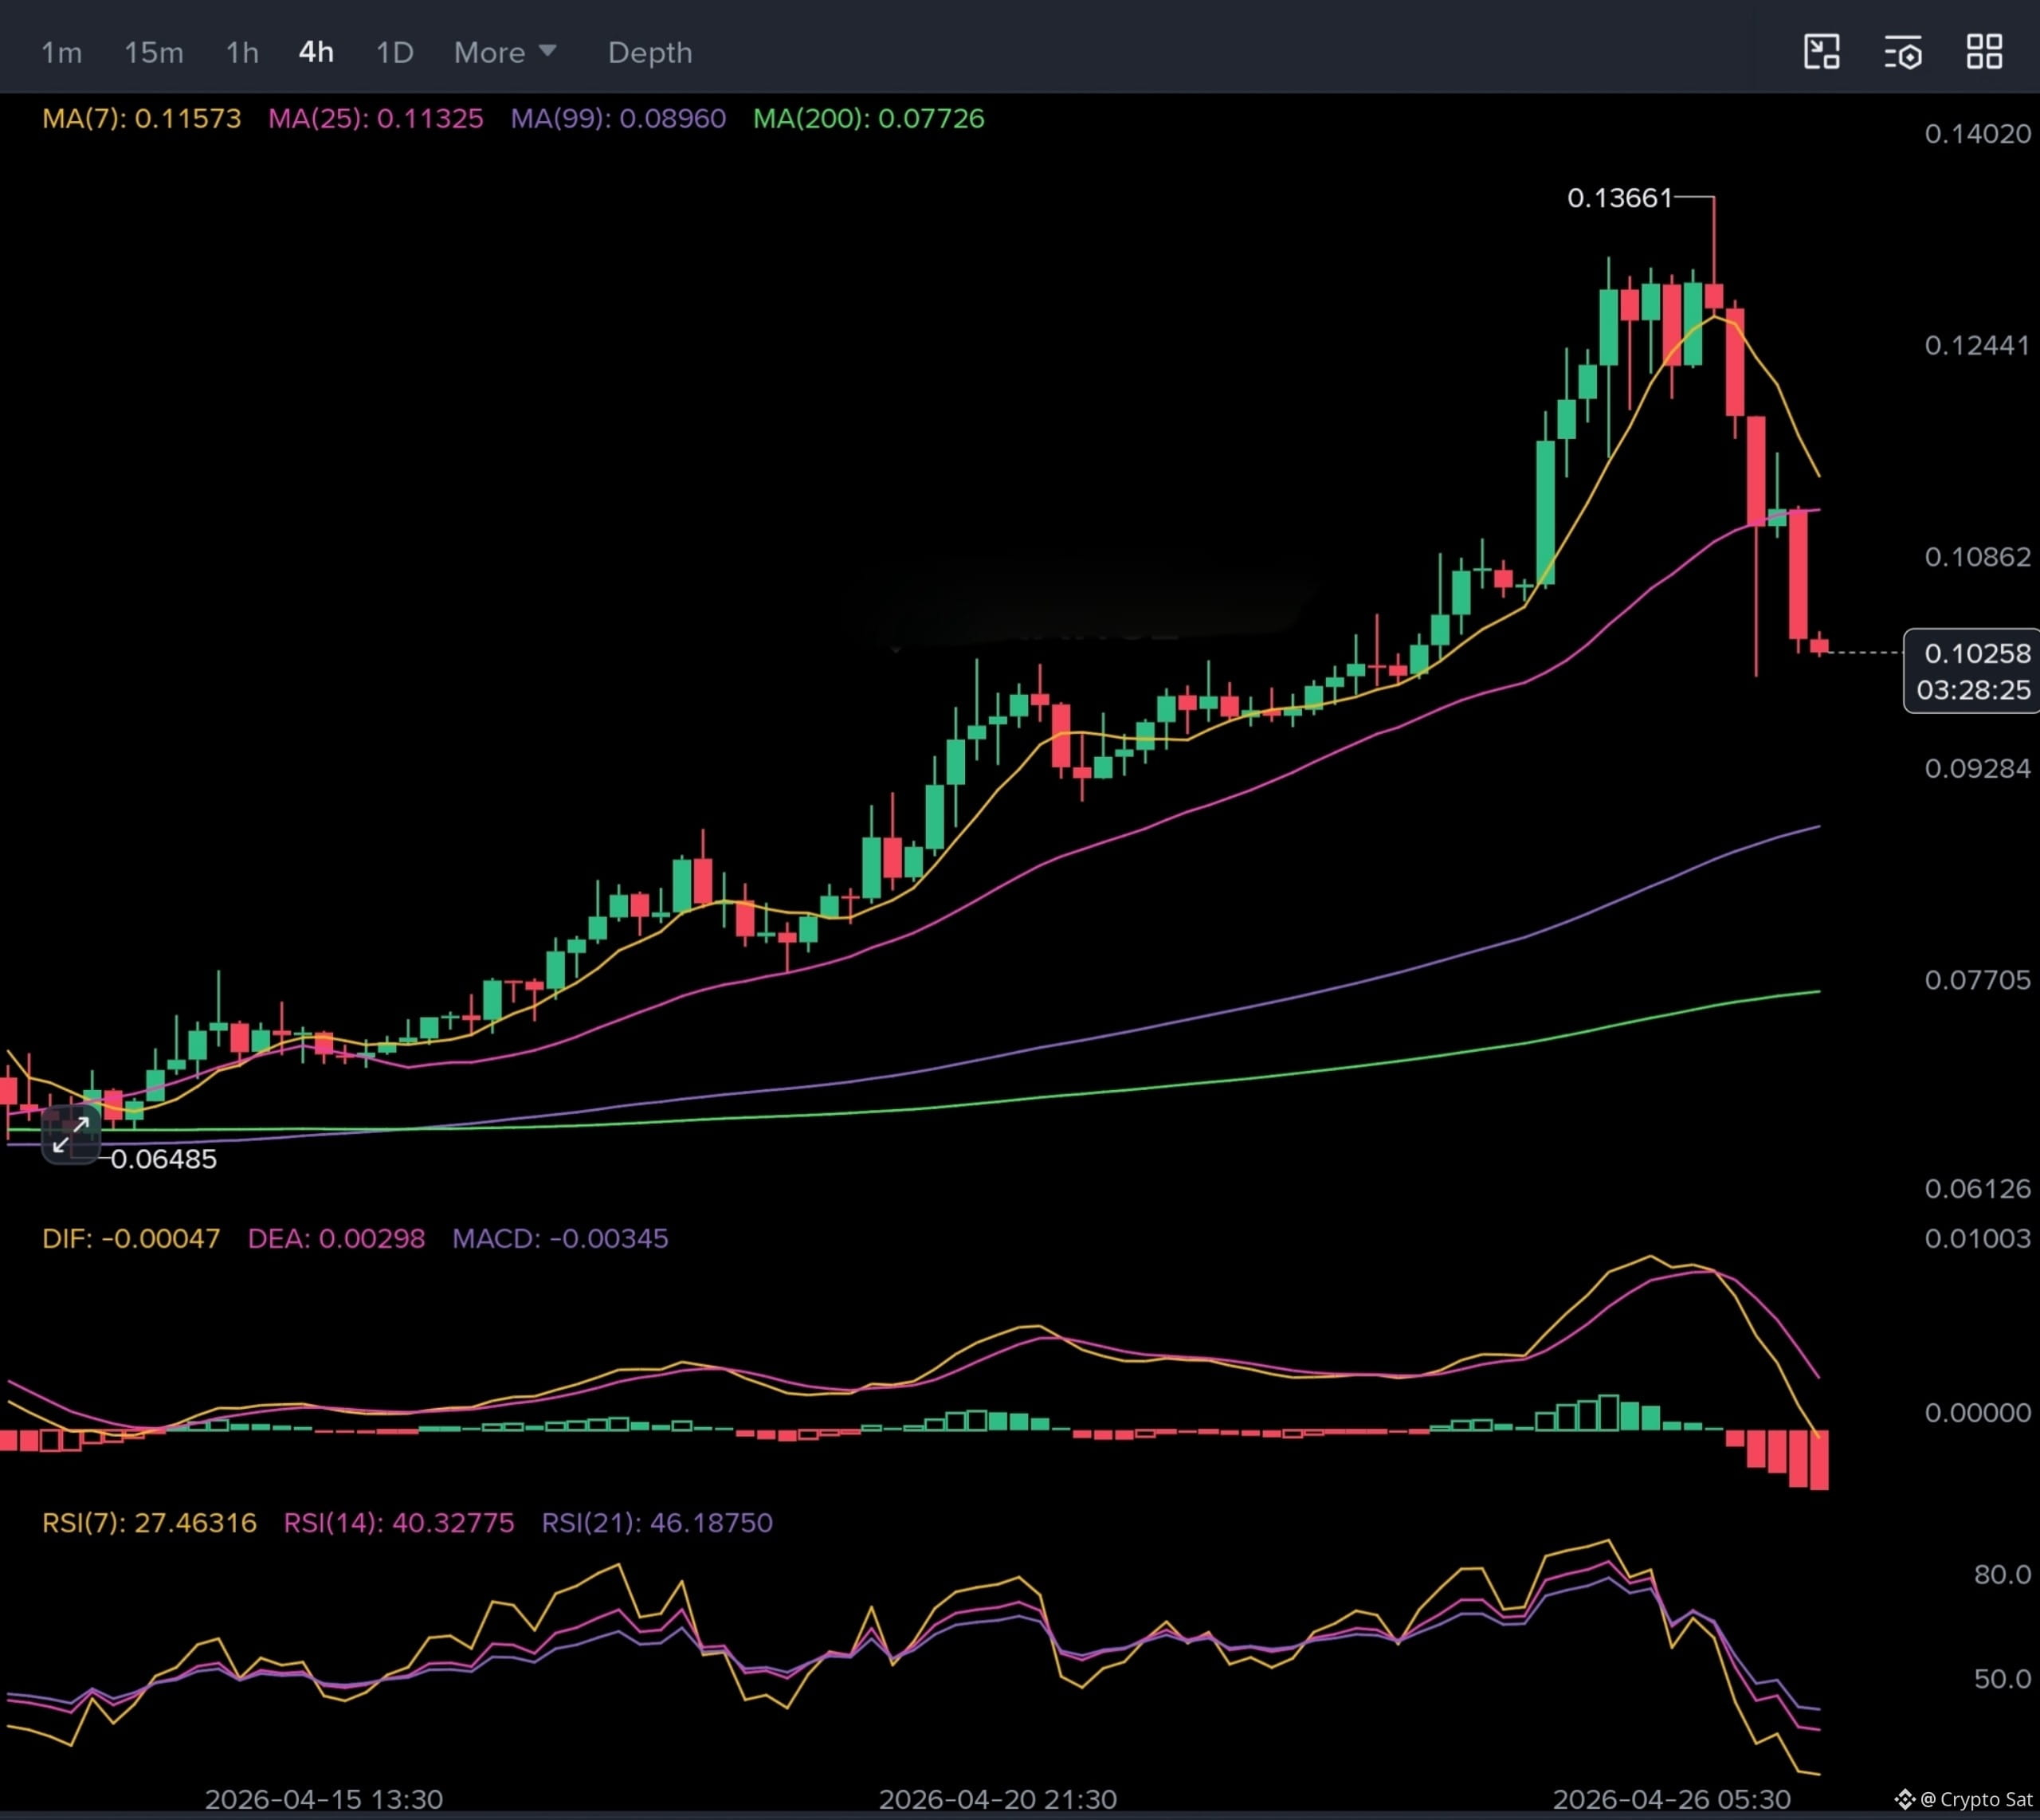Click the 0.09284 price axis label

[1977, 768]
